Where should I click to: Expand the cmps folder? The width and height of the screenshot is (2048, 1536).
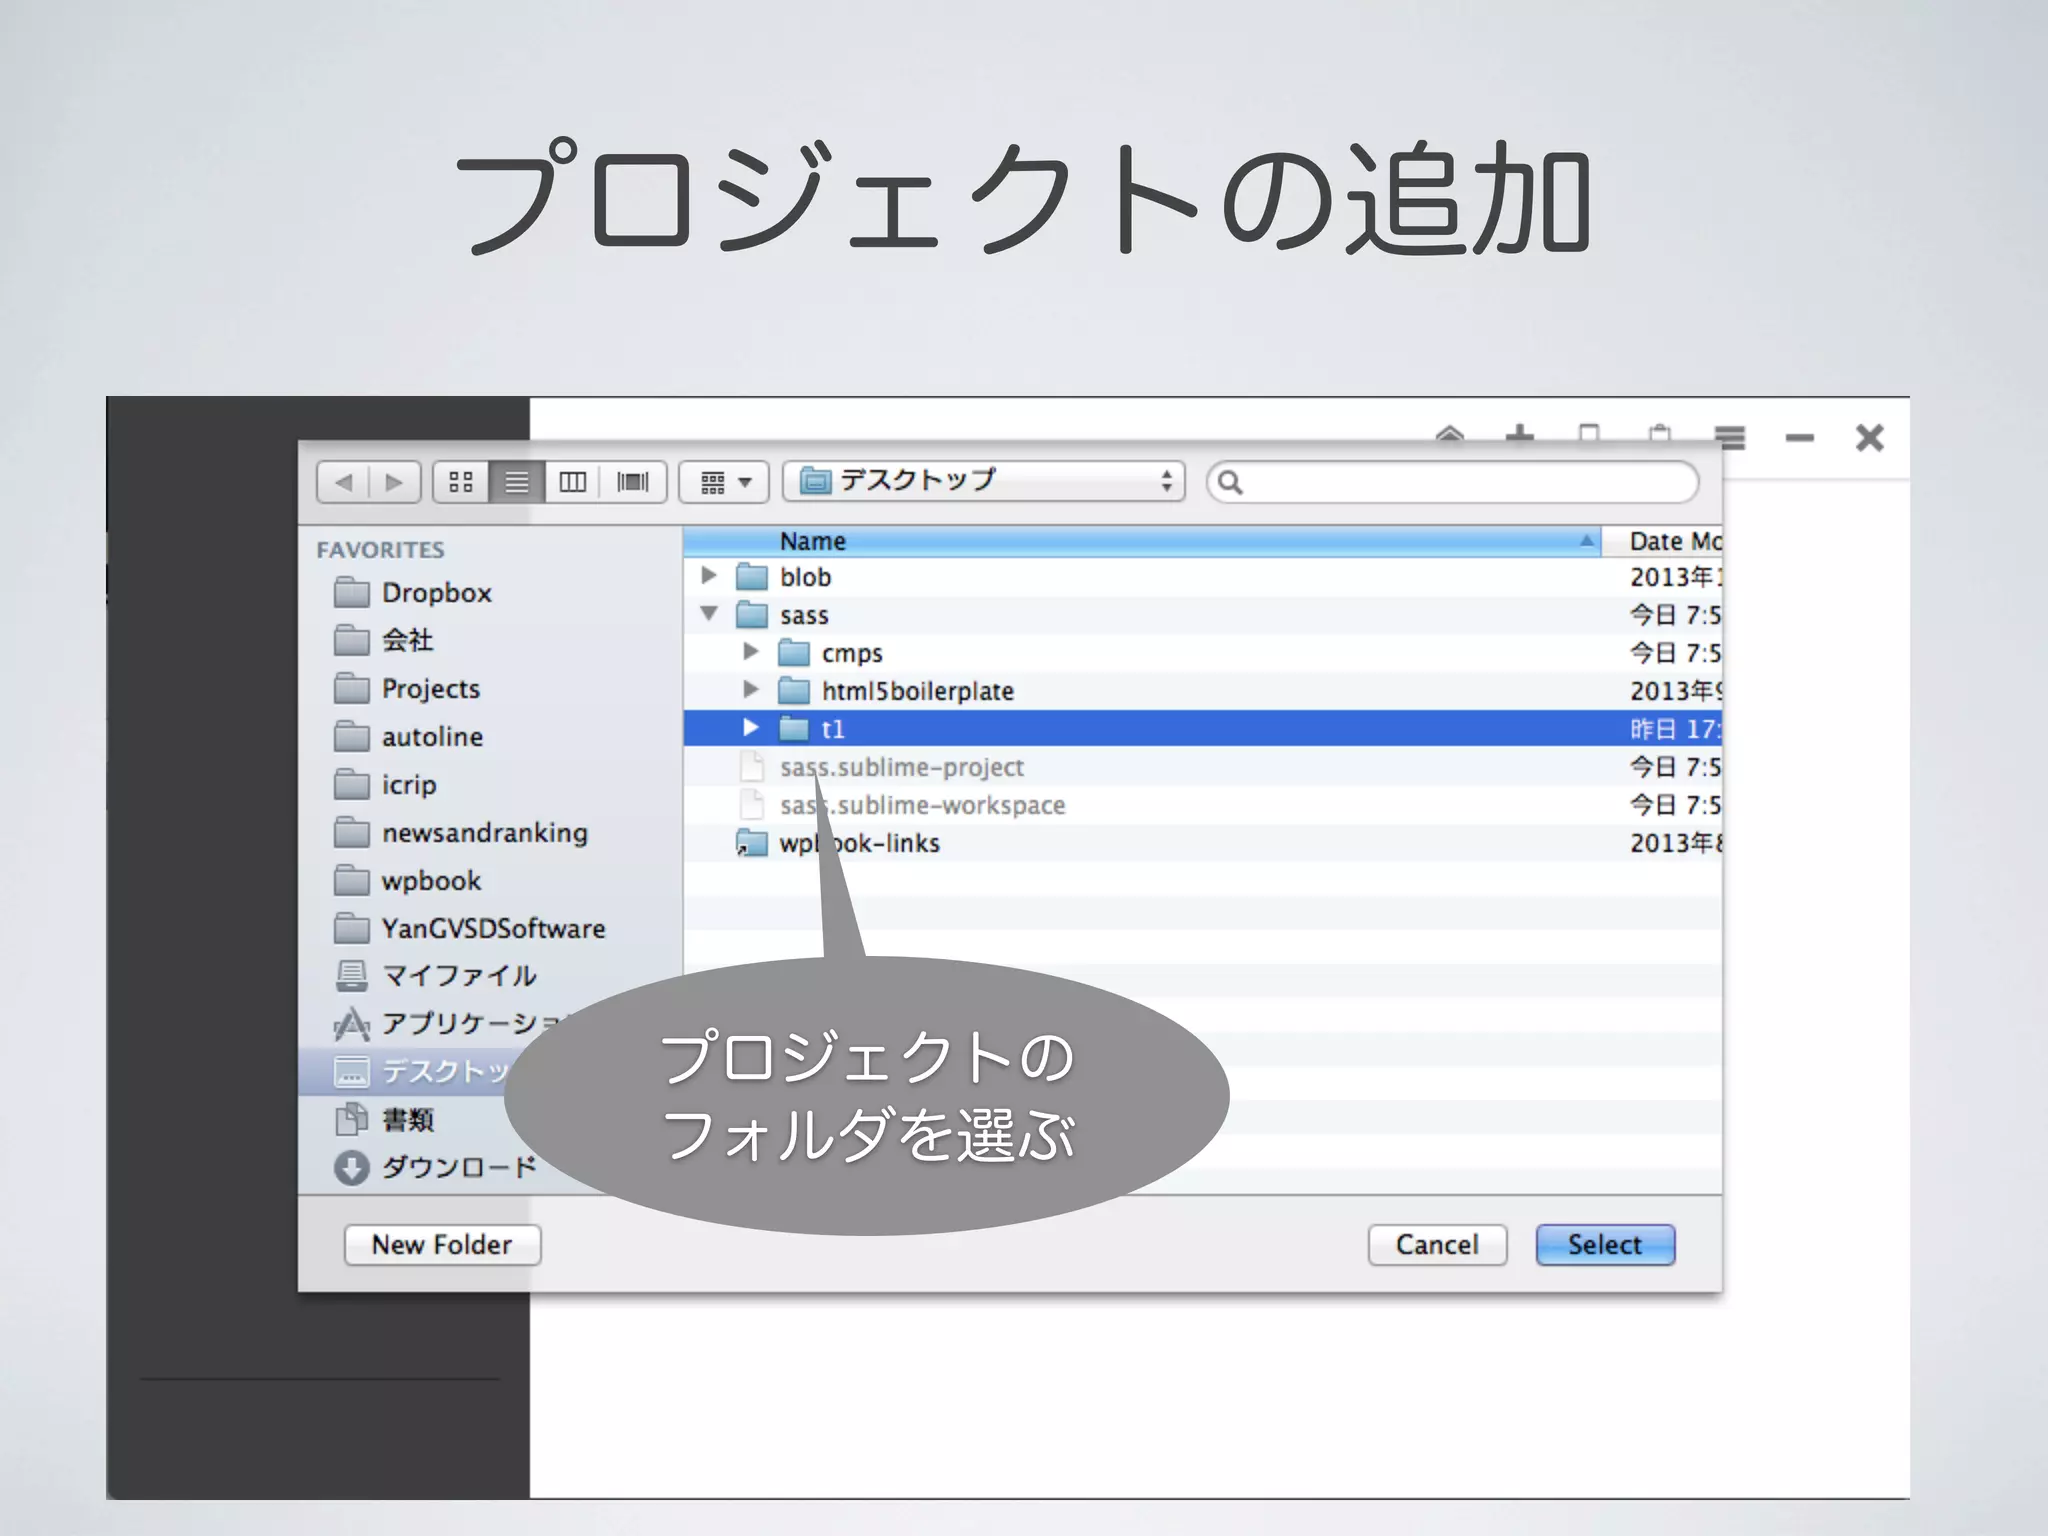pyautogui.click(x=751, y=652)
